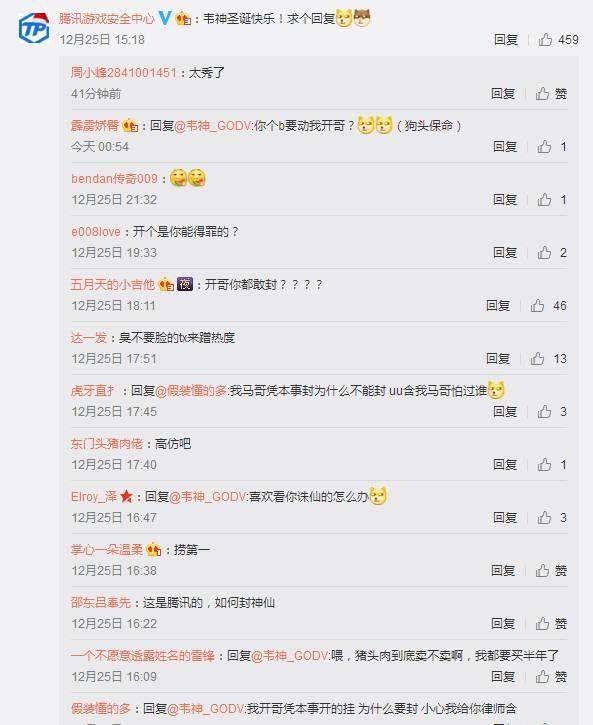
Task: Open 一个不愿意透露姓名的雷锋 profile
Action: pos(143,656)
